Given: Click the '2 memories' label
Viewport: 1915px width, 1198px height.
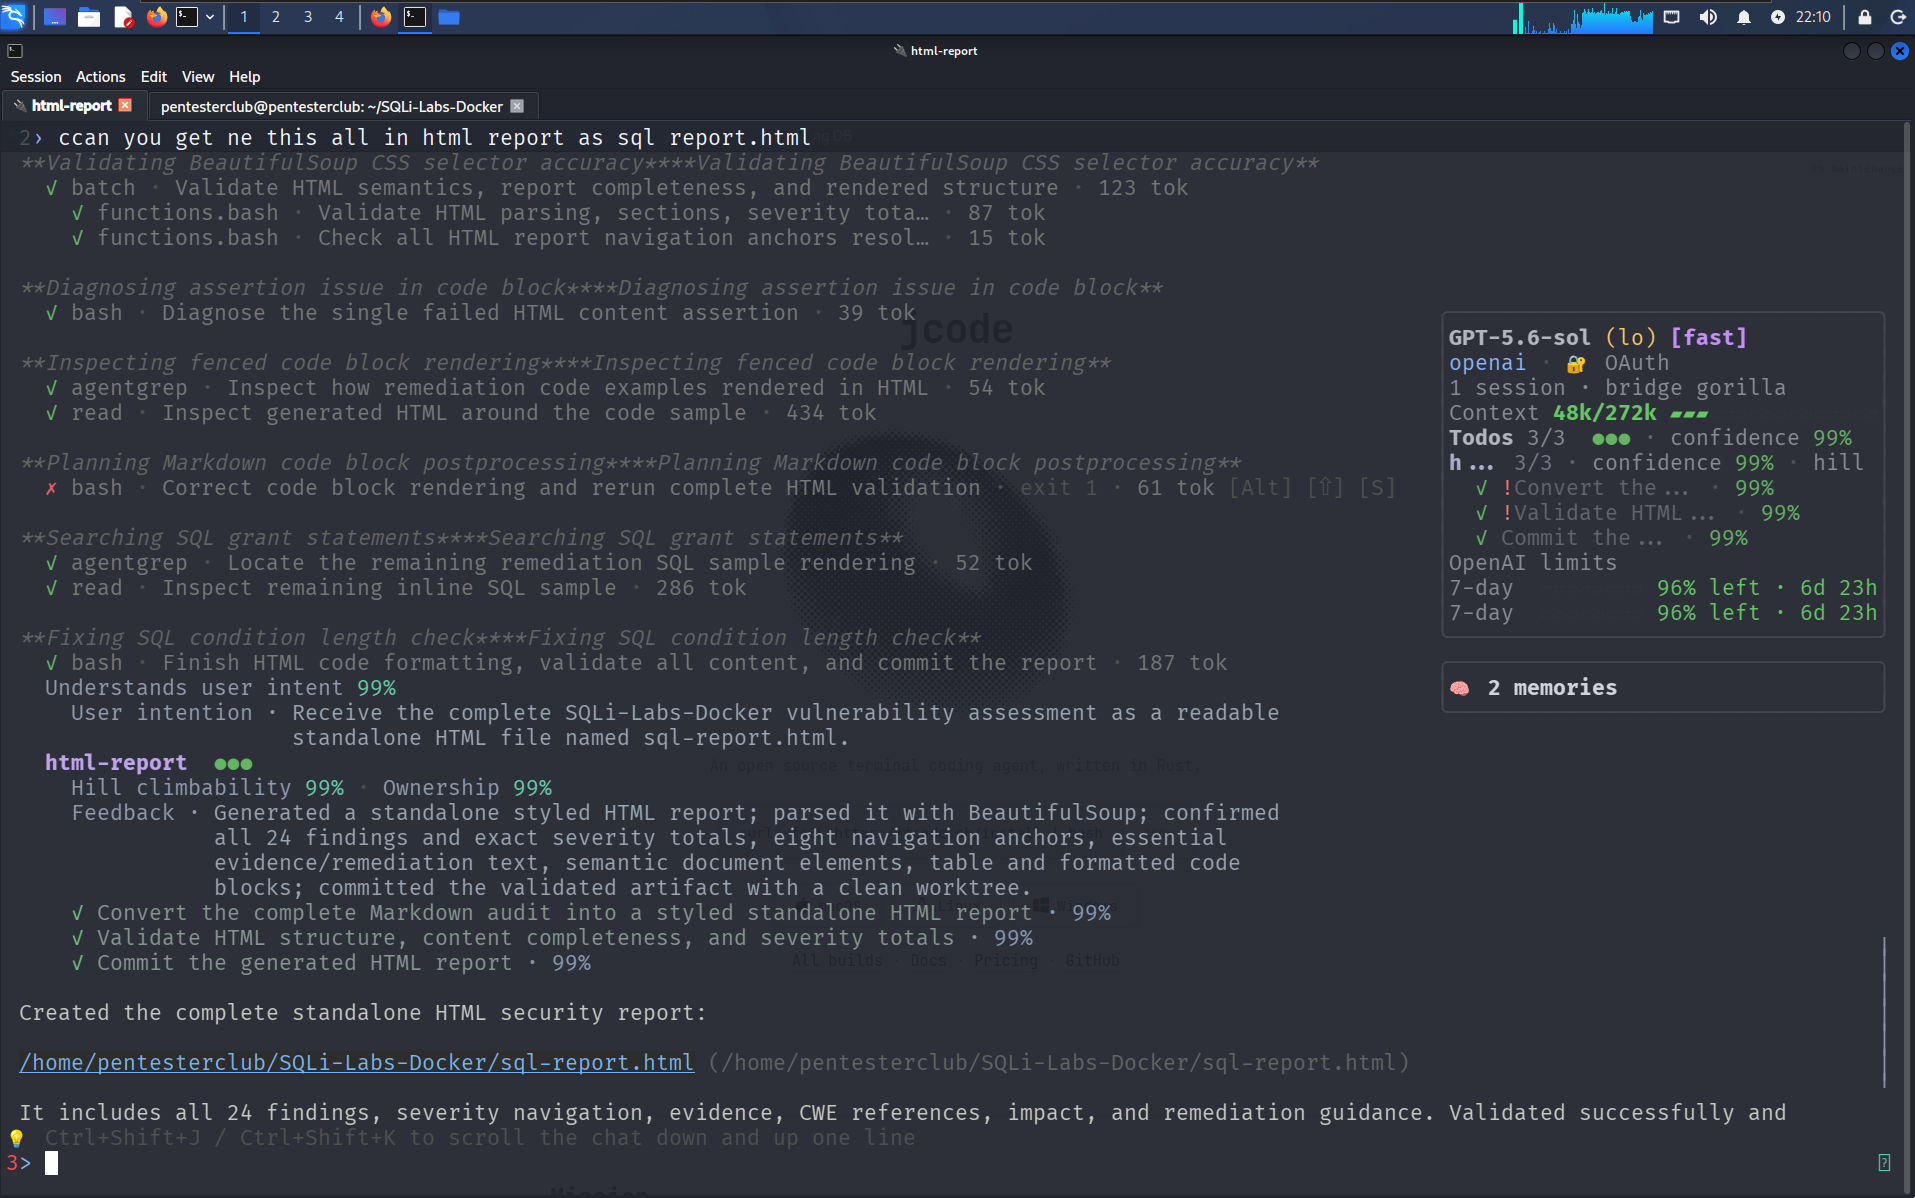Looking at the screenshot, I should pyautogui.click(x=1552, y=688).
